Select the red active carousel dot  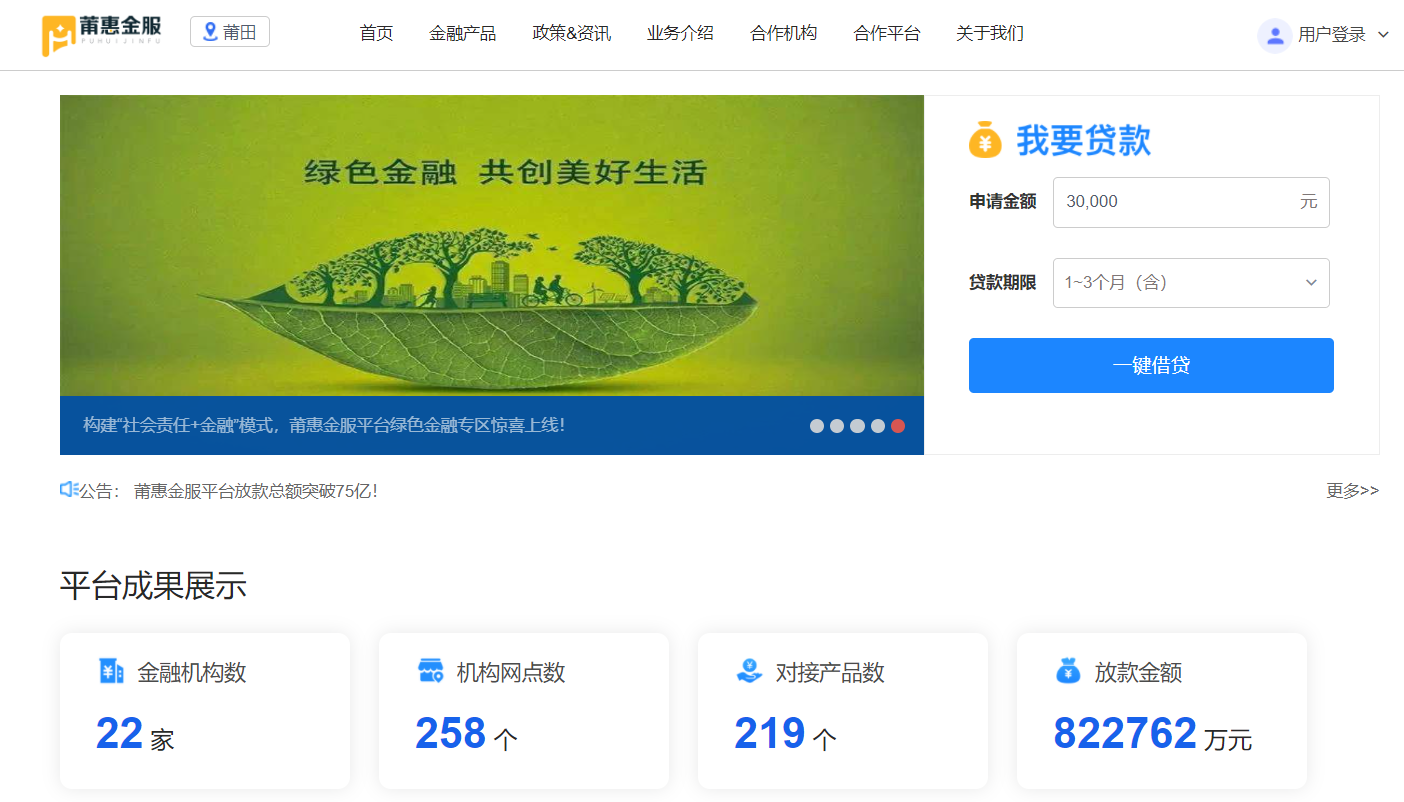[x=898, y=426]
